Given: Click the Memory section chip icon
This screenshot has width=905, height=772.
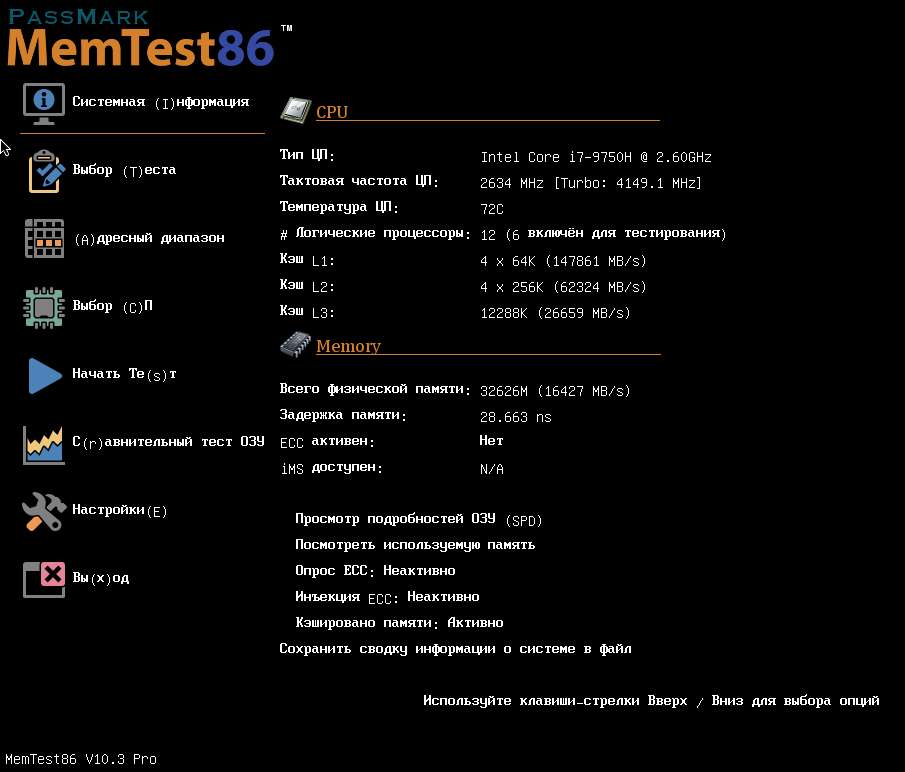Looking at the screenshot, I should point(296,344).
